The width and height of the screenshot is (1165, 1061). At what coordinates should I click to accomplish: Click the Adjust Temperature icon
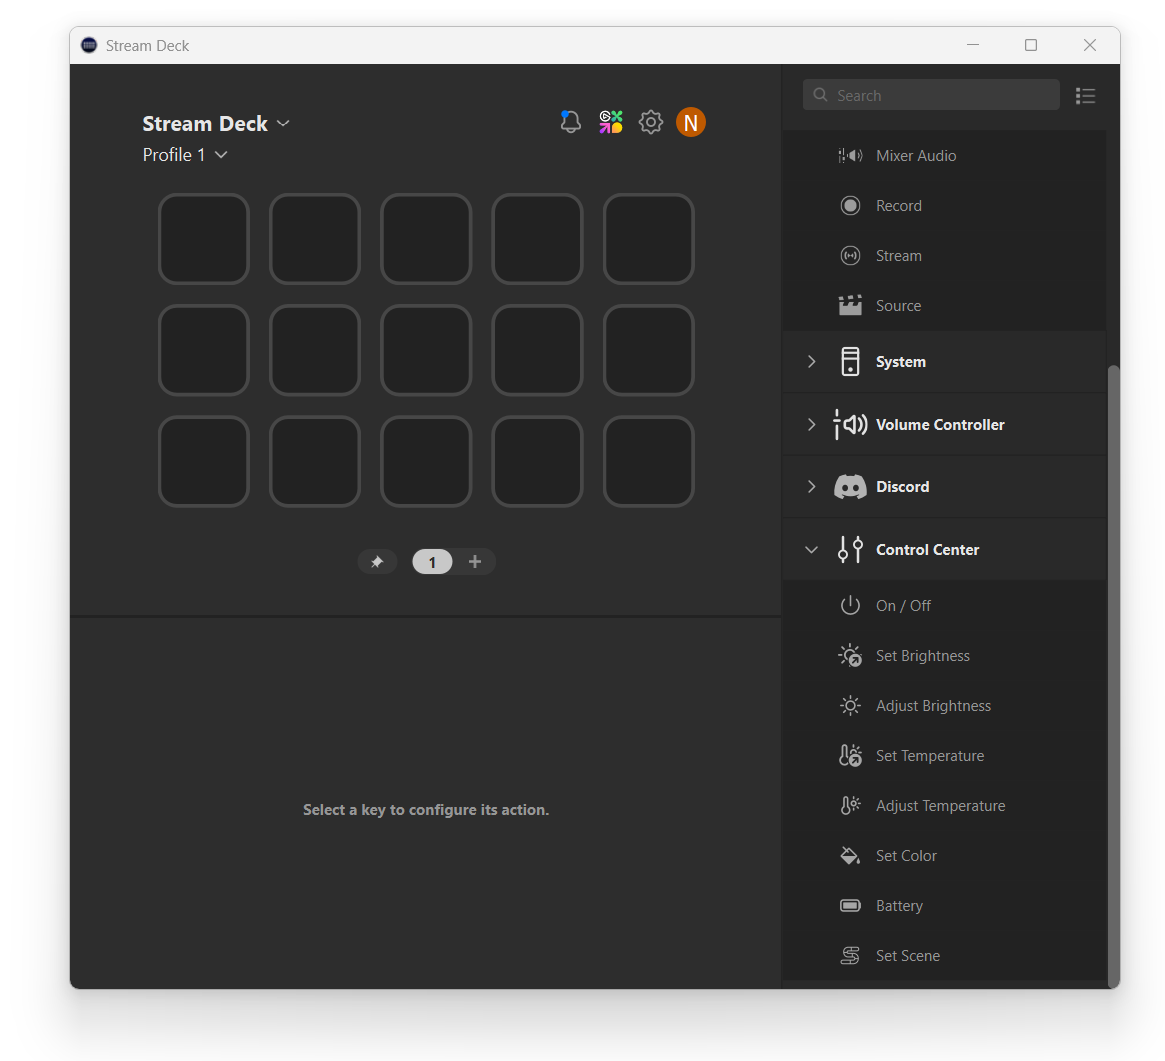[850, 805]
